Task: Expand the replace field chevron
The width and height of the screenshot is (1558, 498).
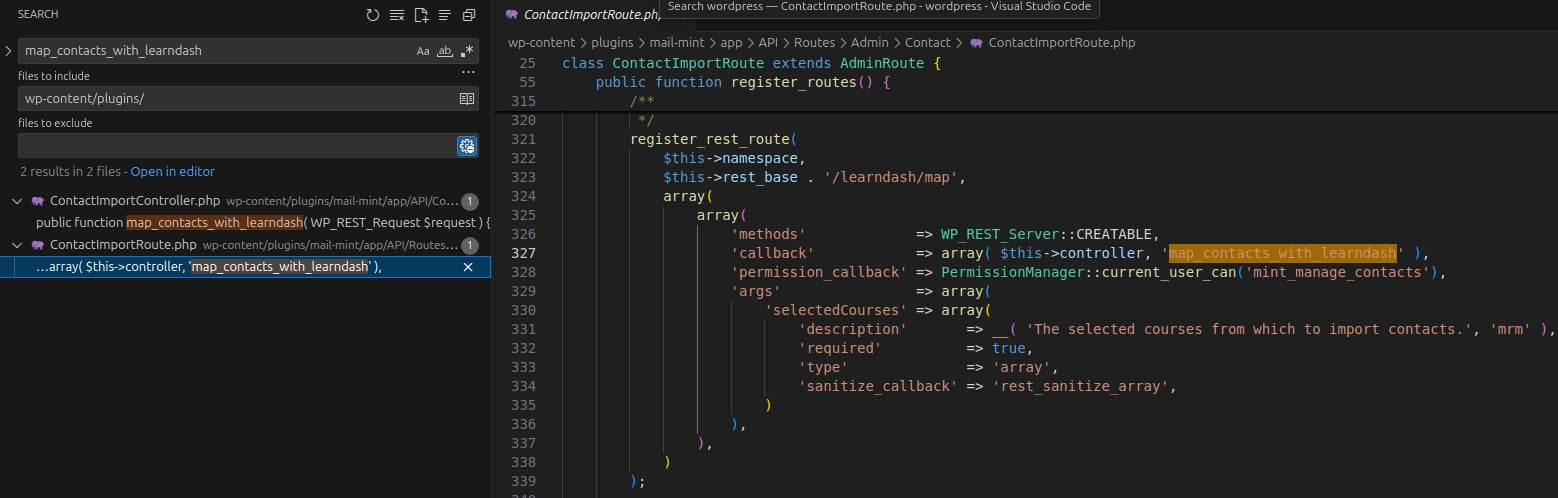Action: (8, 50)
